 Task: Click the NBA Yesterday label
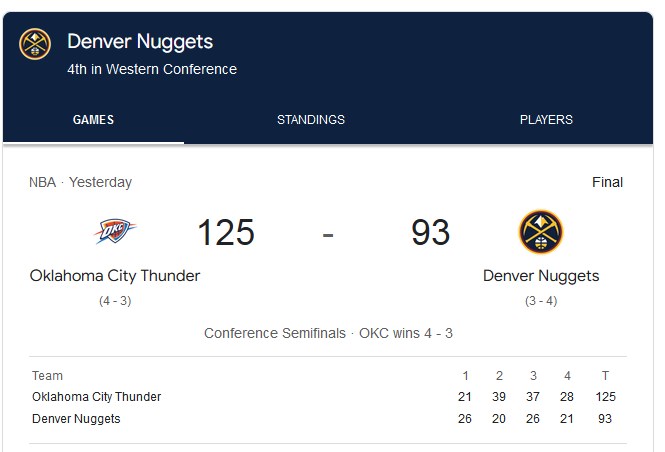coord(81,182)
